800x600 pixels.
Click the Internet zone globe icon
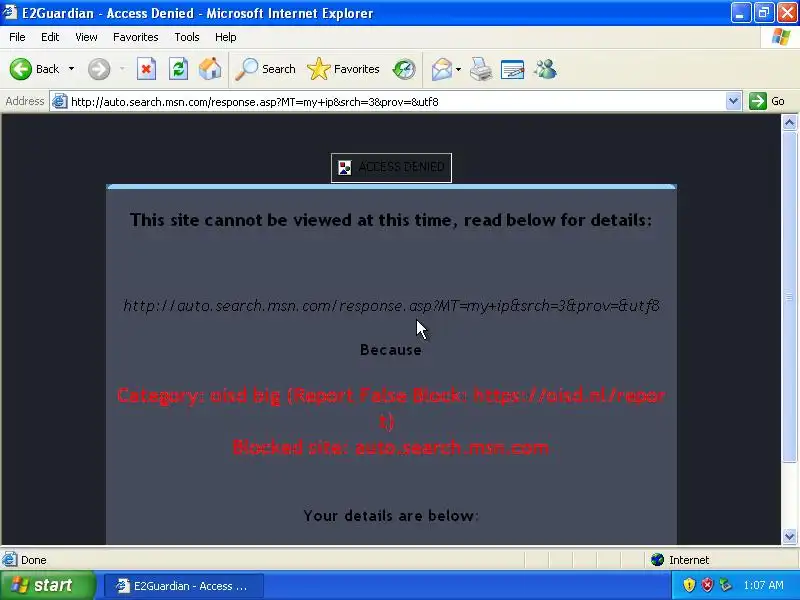[x=657, y=560]
